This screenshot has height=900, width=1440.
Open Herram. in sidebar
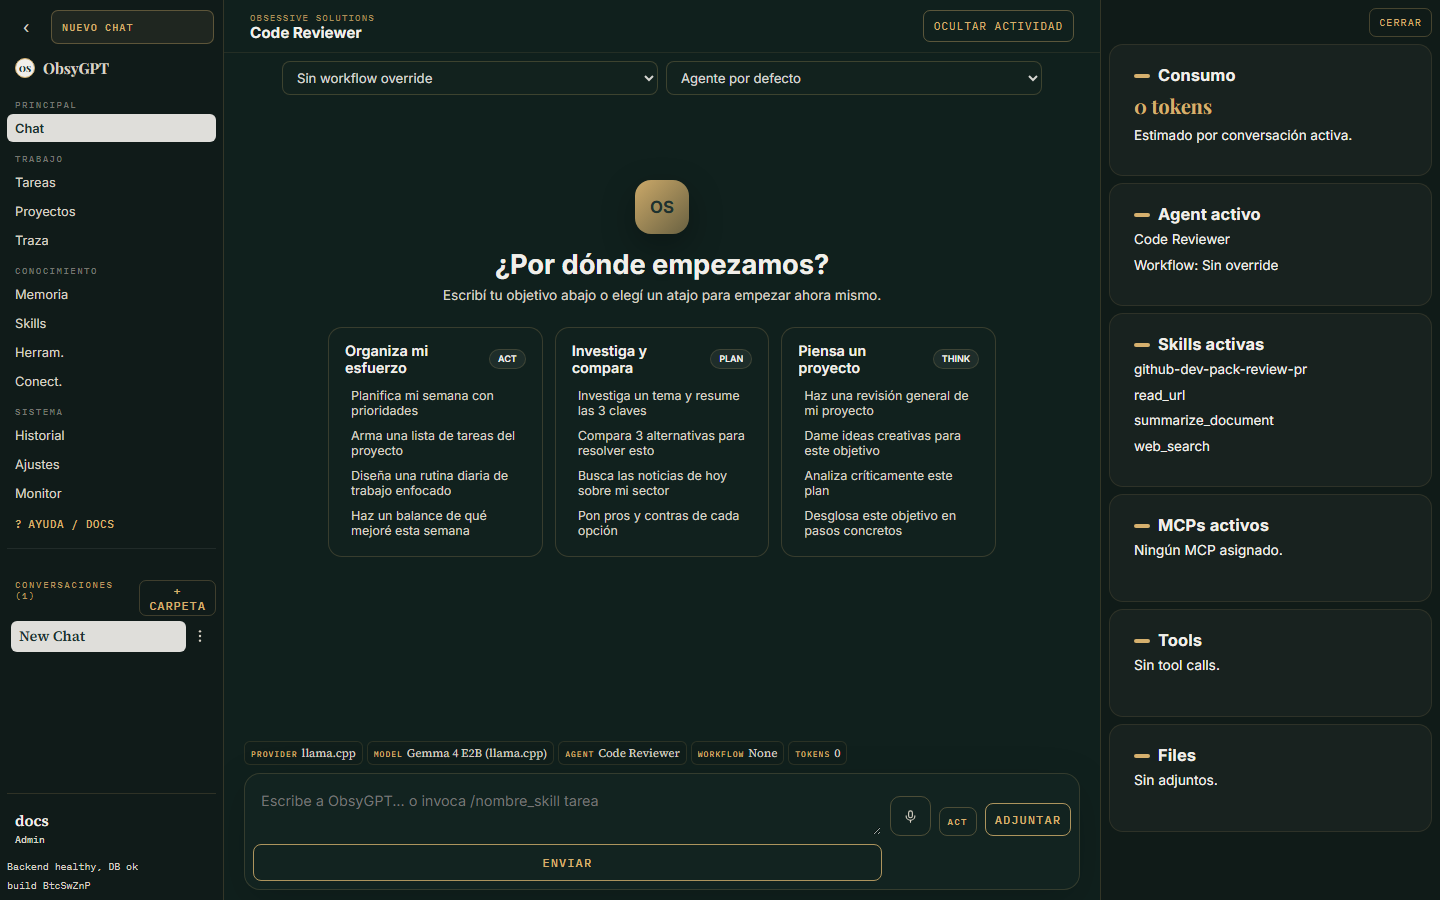111,352
